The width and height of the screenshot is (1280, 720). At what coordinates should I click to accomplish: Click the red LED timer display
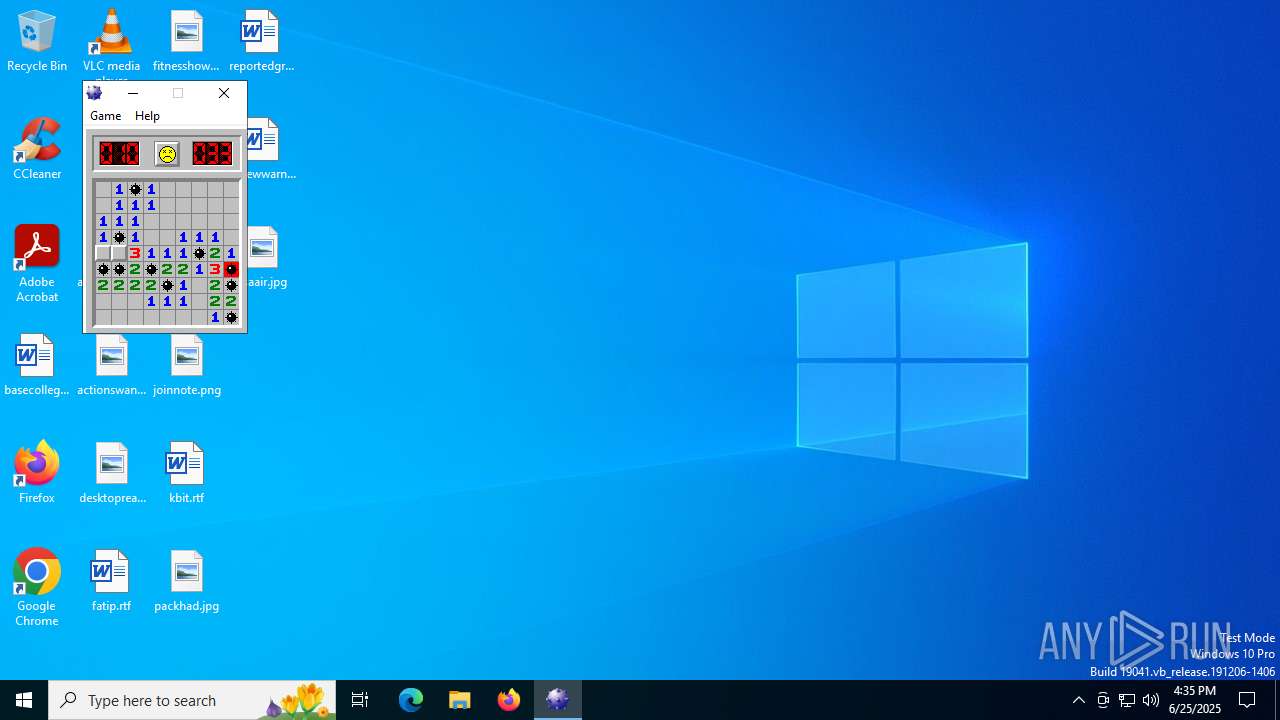212,153
